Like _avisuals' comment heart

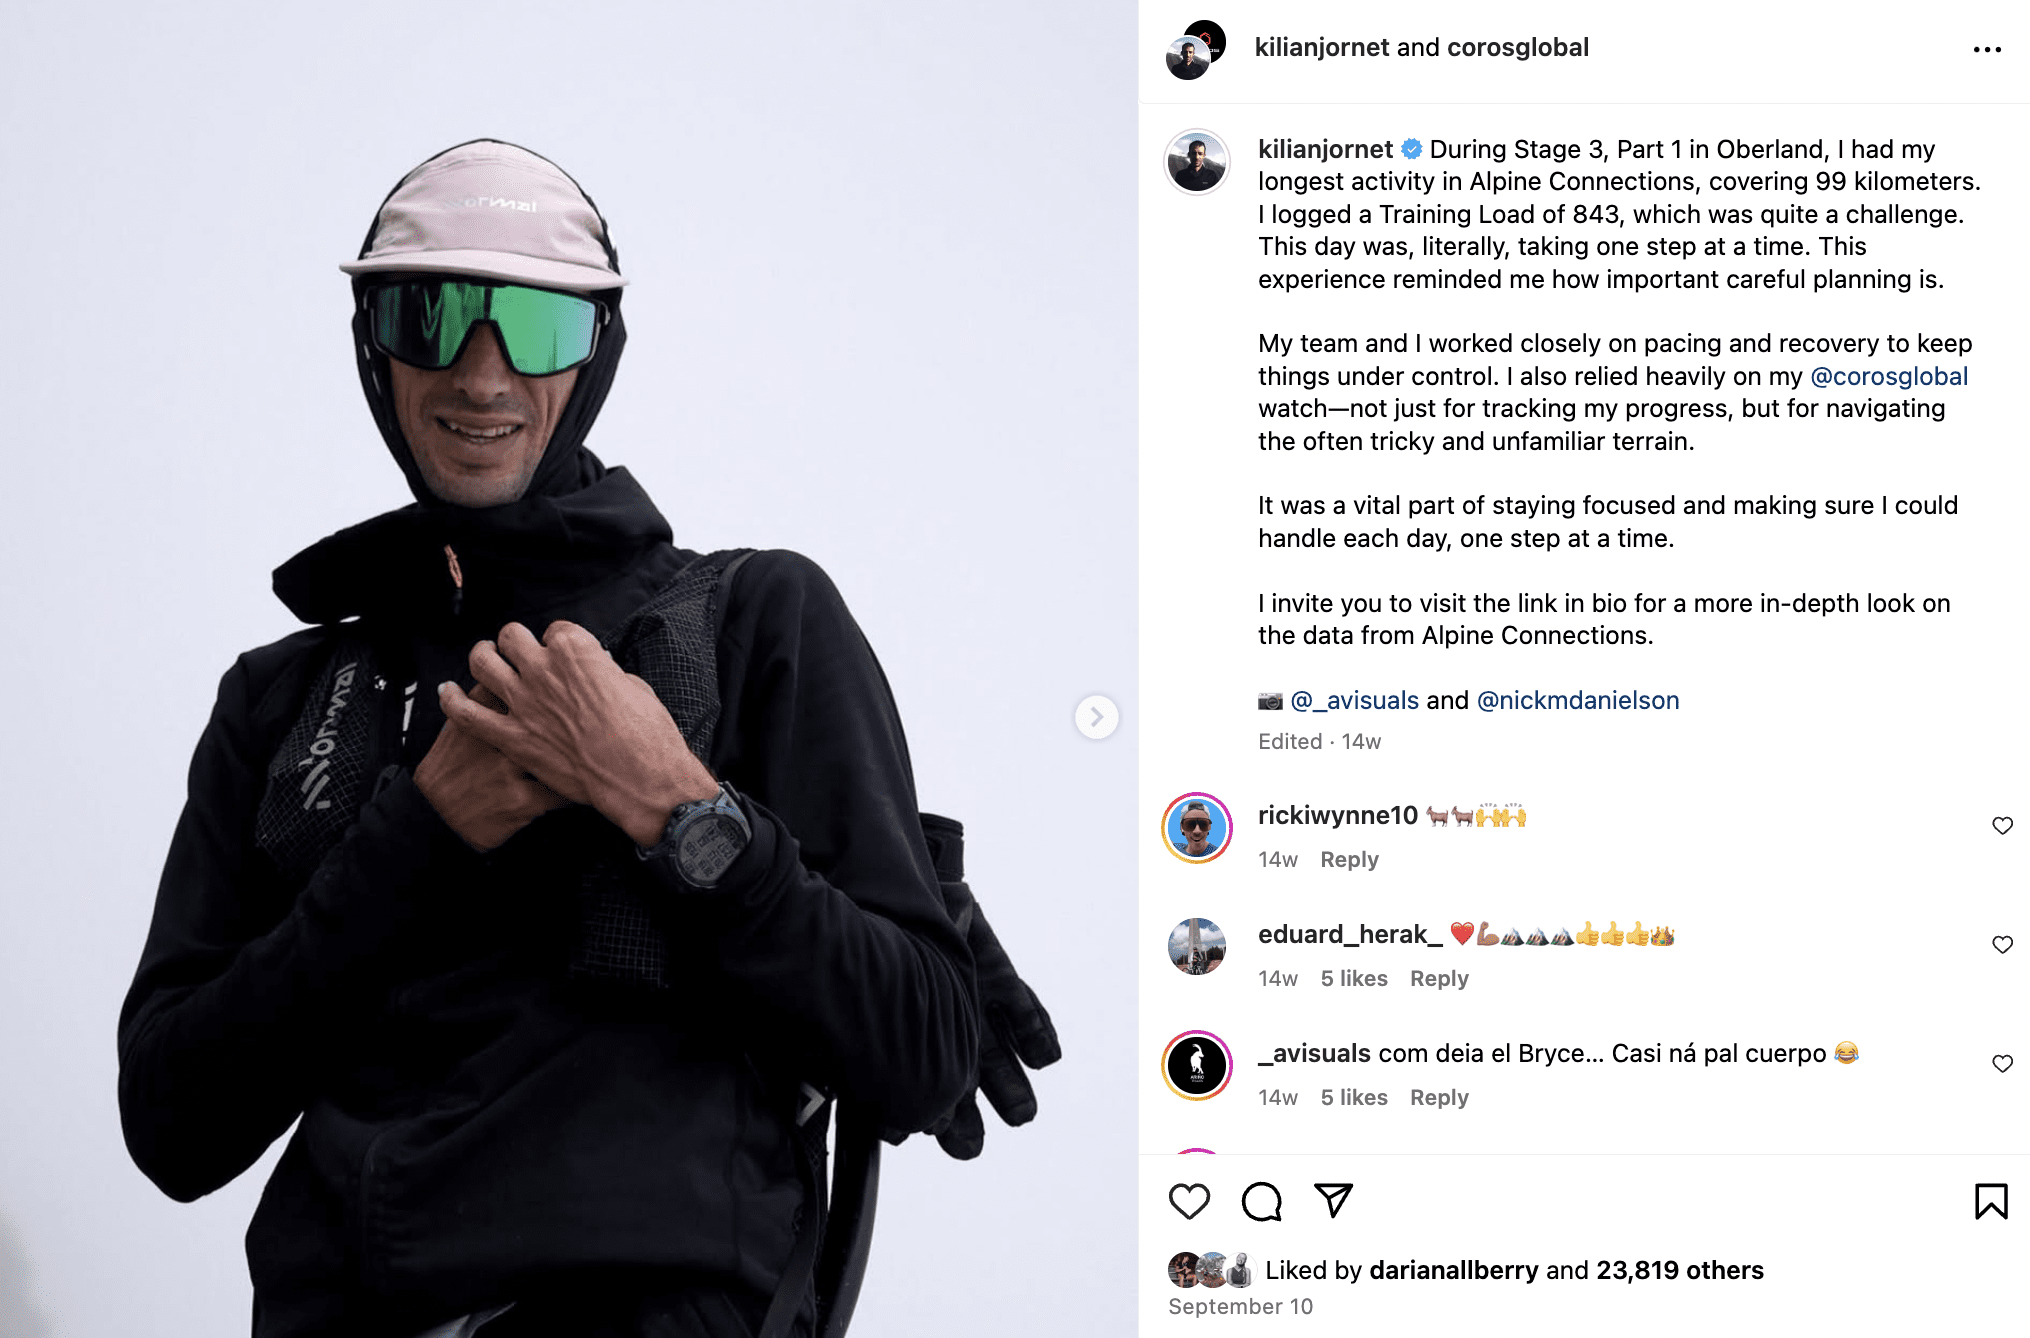coord(2002,1063)
